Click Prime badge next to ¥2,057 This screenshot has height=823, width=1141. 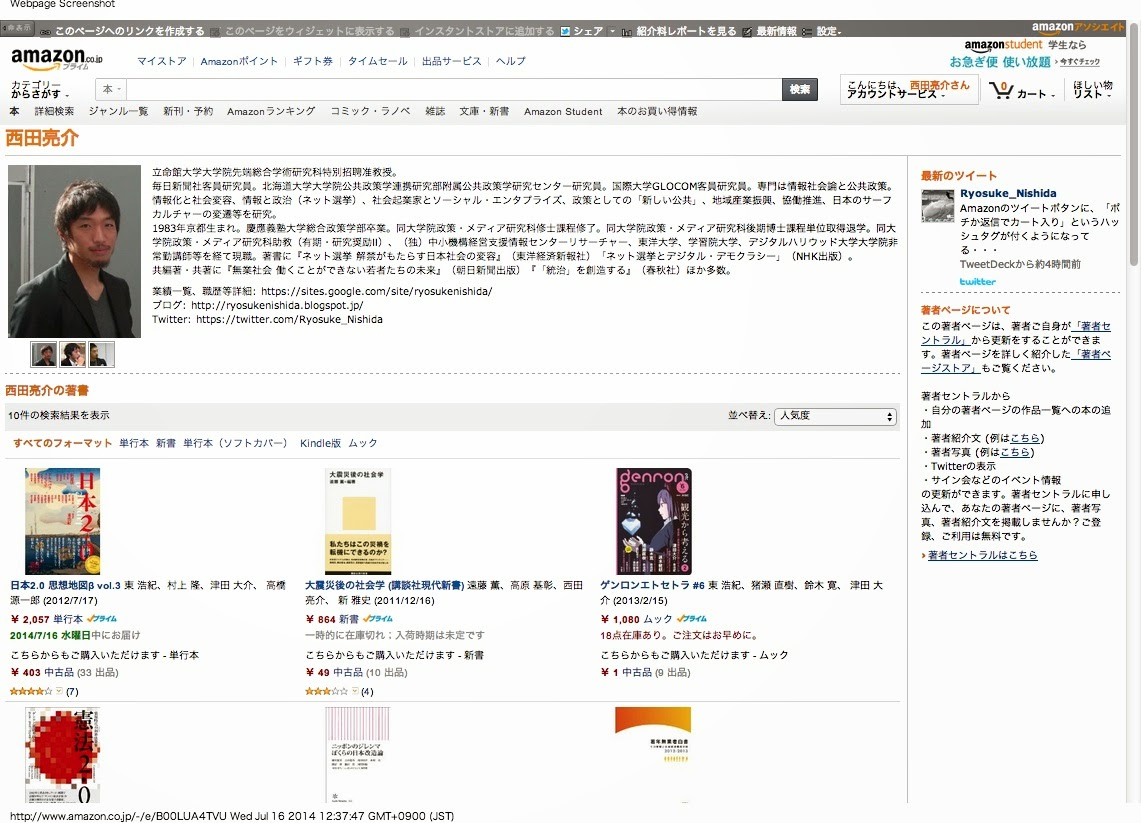point(102,619)
